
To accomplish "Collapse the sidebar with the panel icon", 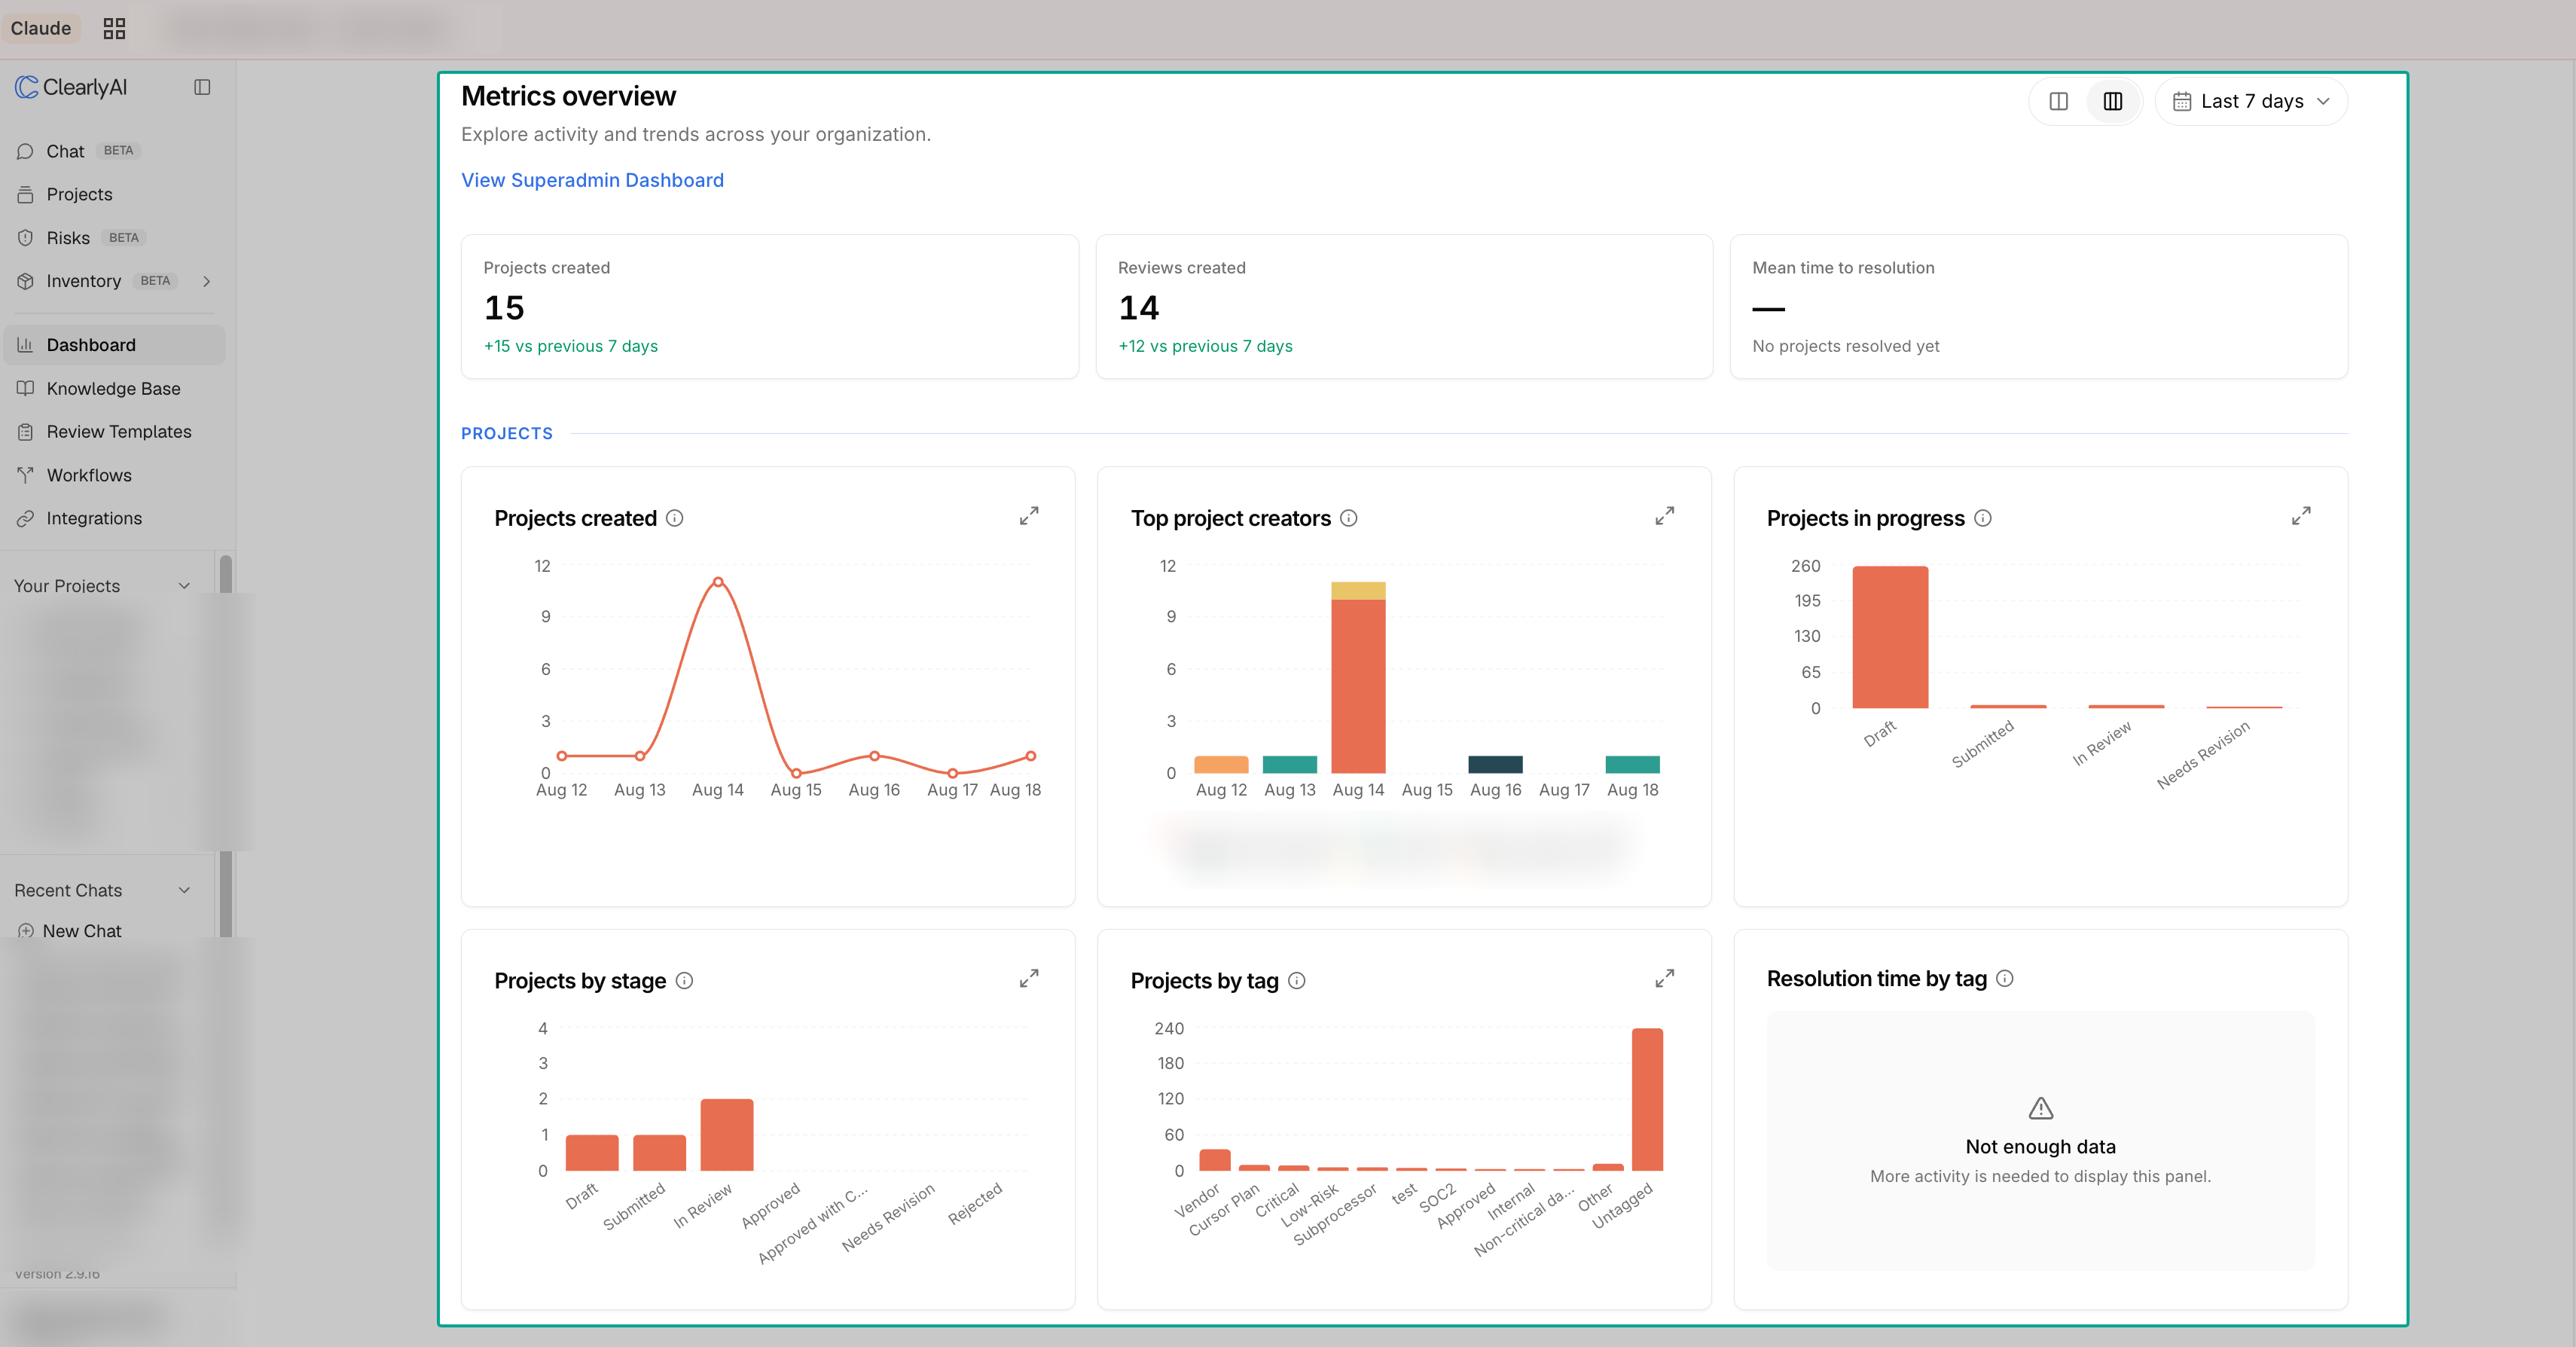I will tap(202, 87).
